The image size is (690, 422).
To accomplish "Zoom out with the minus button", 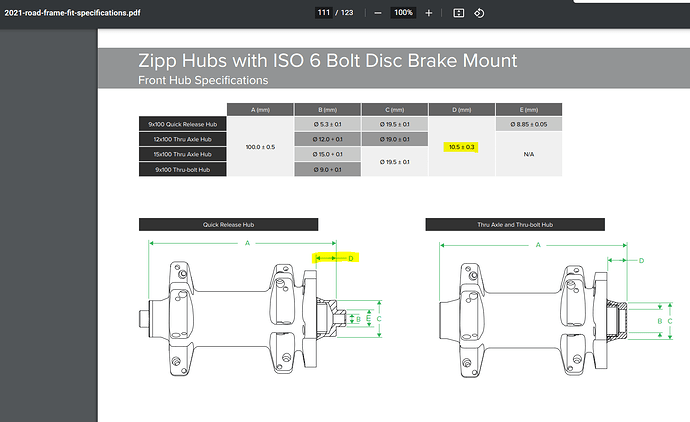I will (x=378, y=13).
